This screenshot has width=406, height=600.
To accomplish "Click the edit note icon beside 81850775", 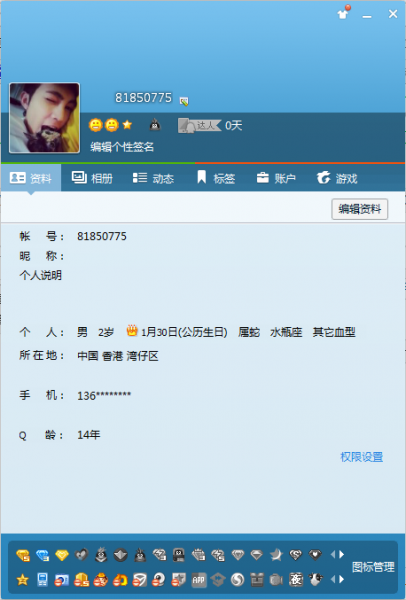I will pyautogui.click(x=184, y=101).
